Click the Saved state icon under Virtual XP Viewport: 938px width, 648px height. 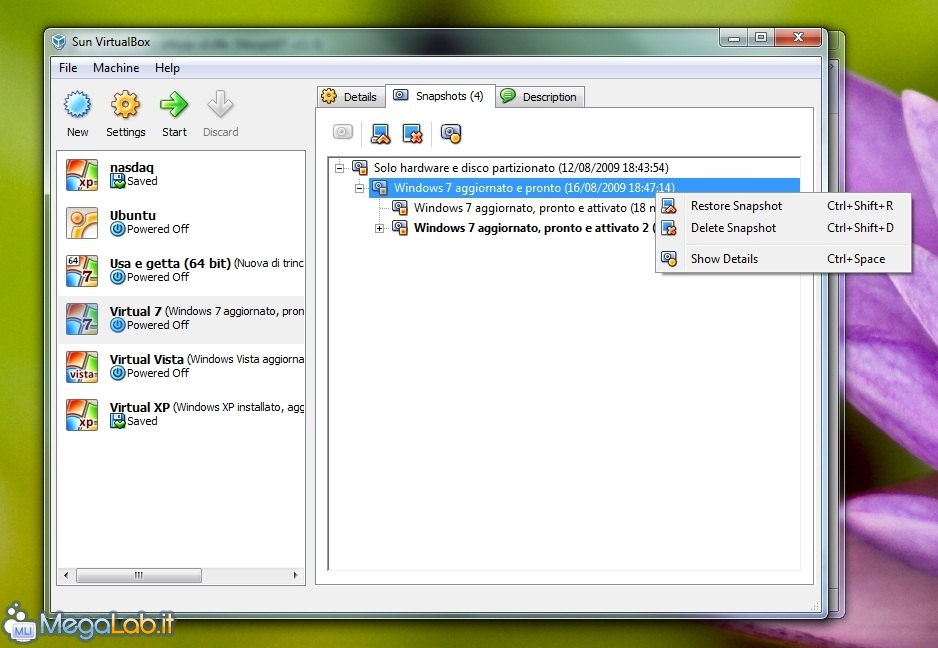coord(118,421)
